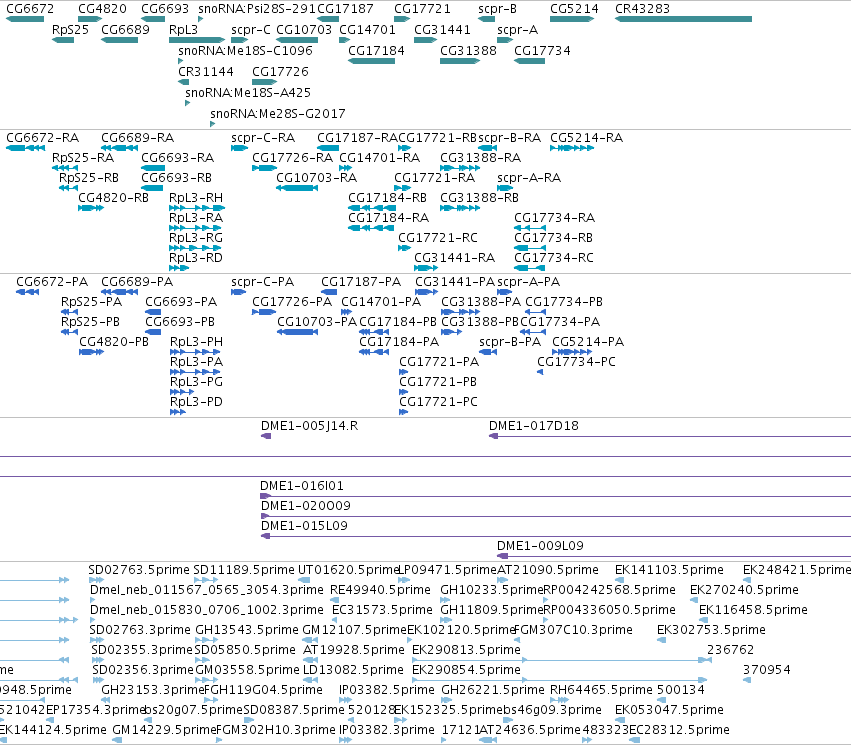
Task: Select the CG6672-RA transcript label
Action: 42,138
